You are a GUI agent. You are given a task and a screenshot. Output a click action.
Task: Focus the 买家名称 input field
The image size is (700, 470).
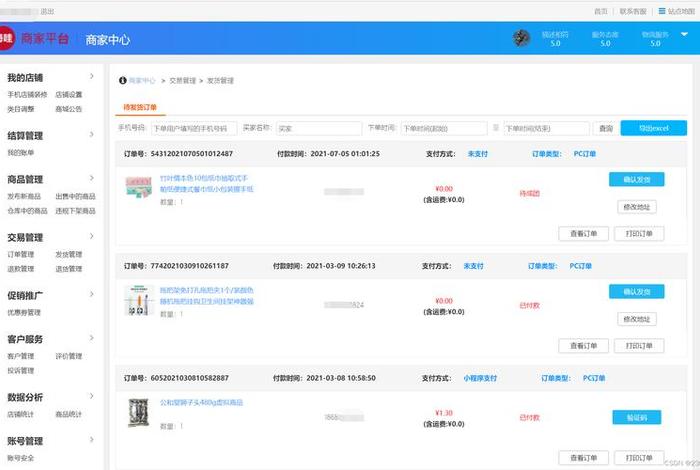319,129
